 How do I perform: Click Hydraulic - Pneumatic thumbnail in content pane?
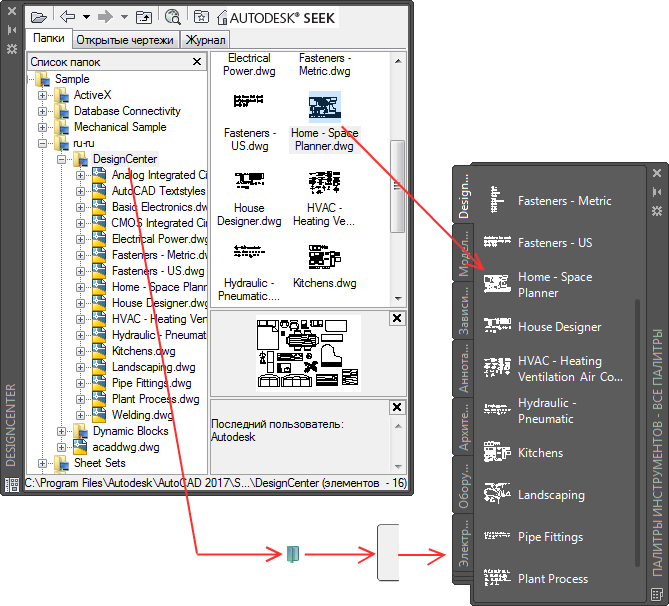[249, 251]
